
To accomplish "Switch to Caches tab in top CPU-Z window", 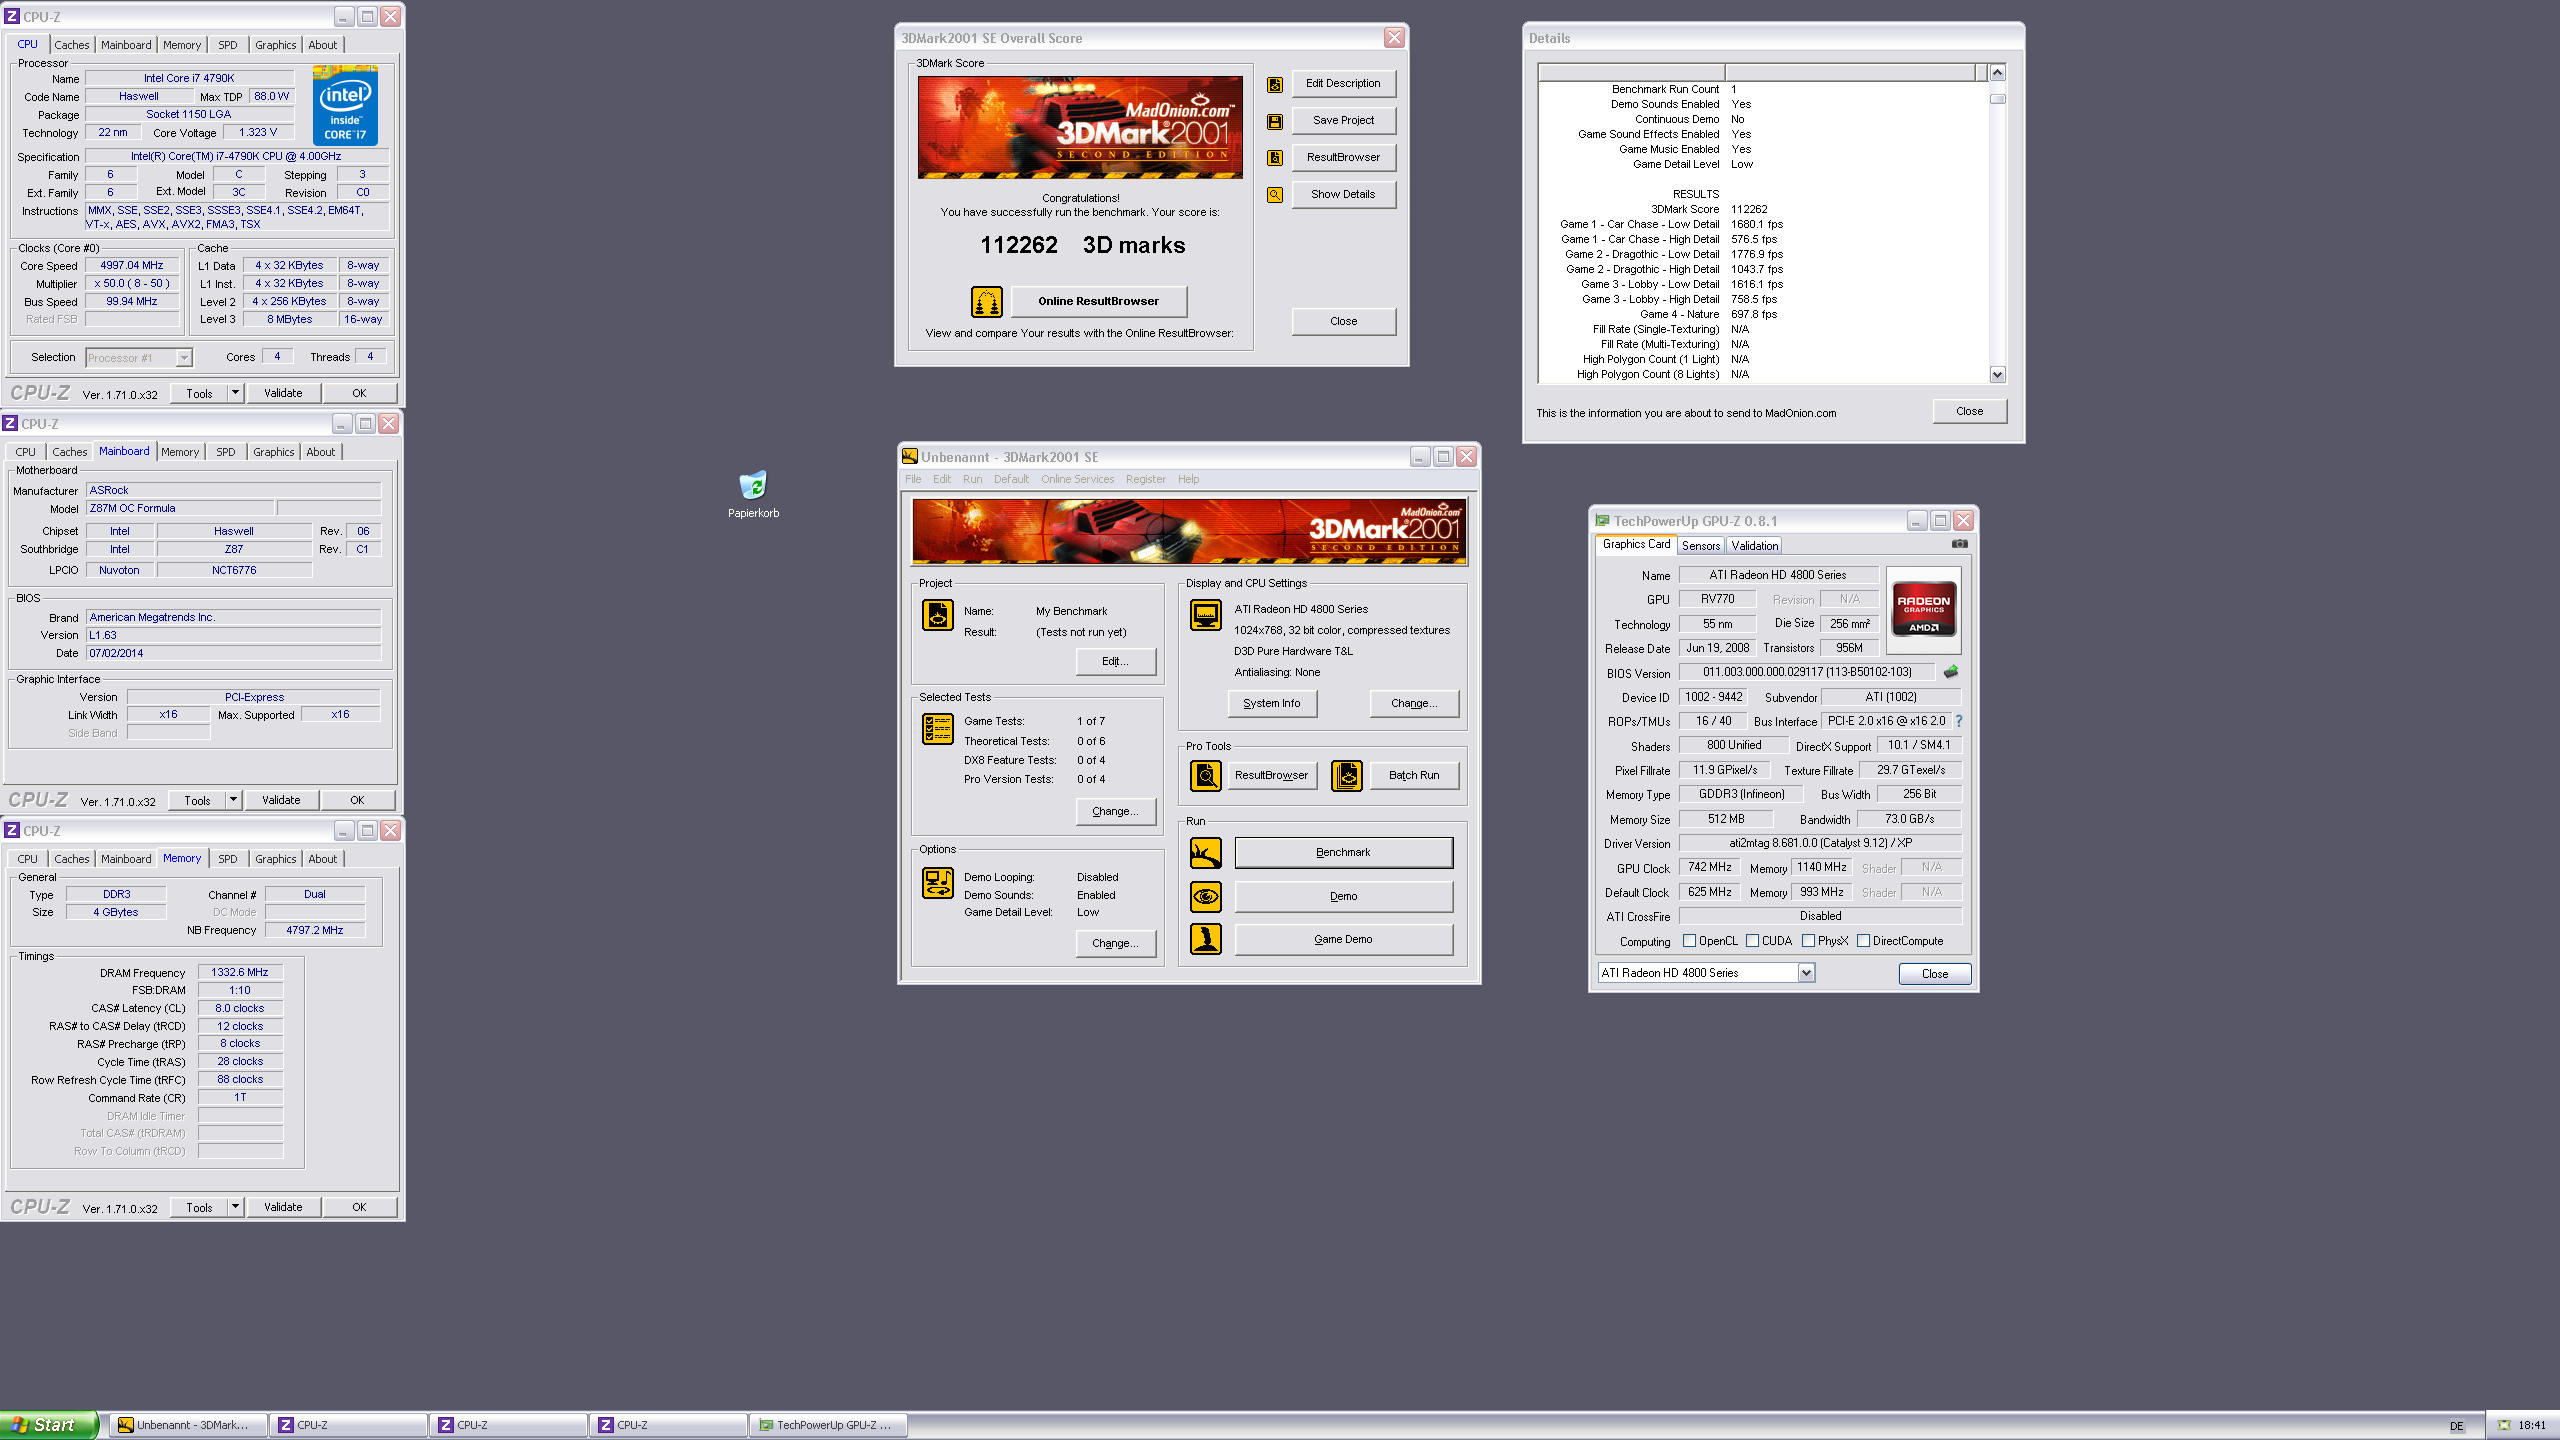I will click(71, 45).
